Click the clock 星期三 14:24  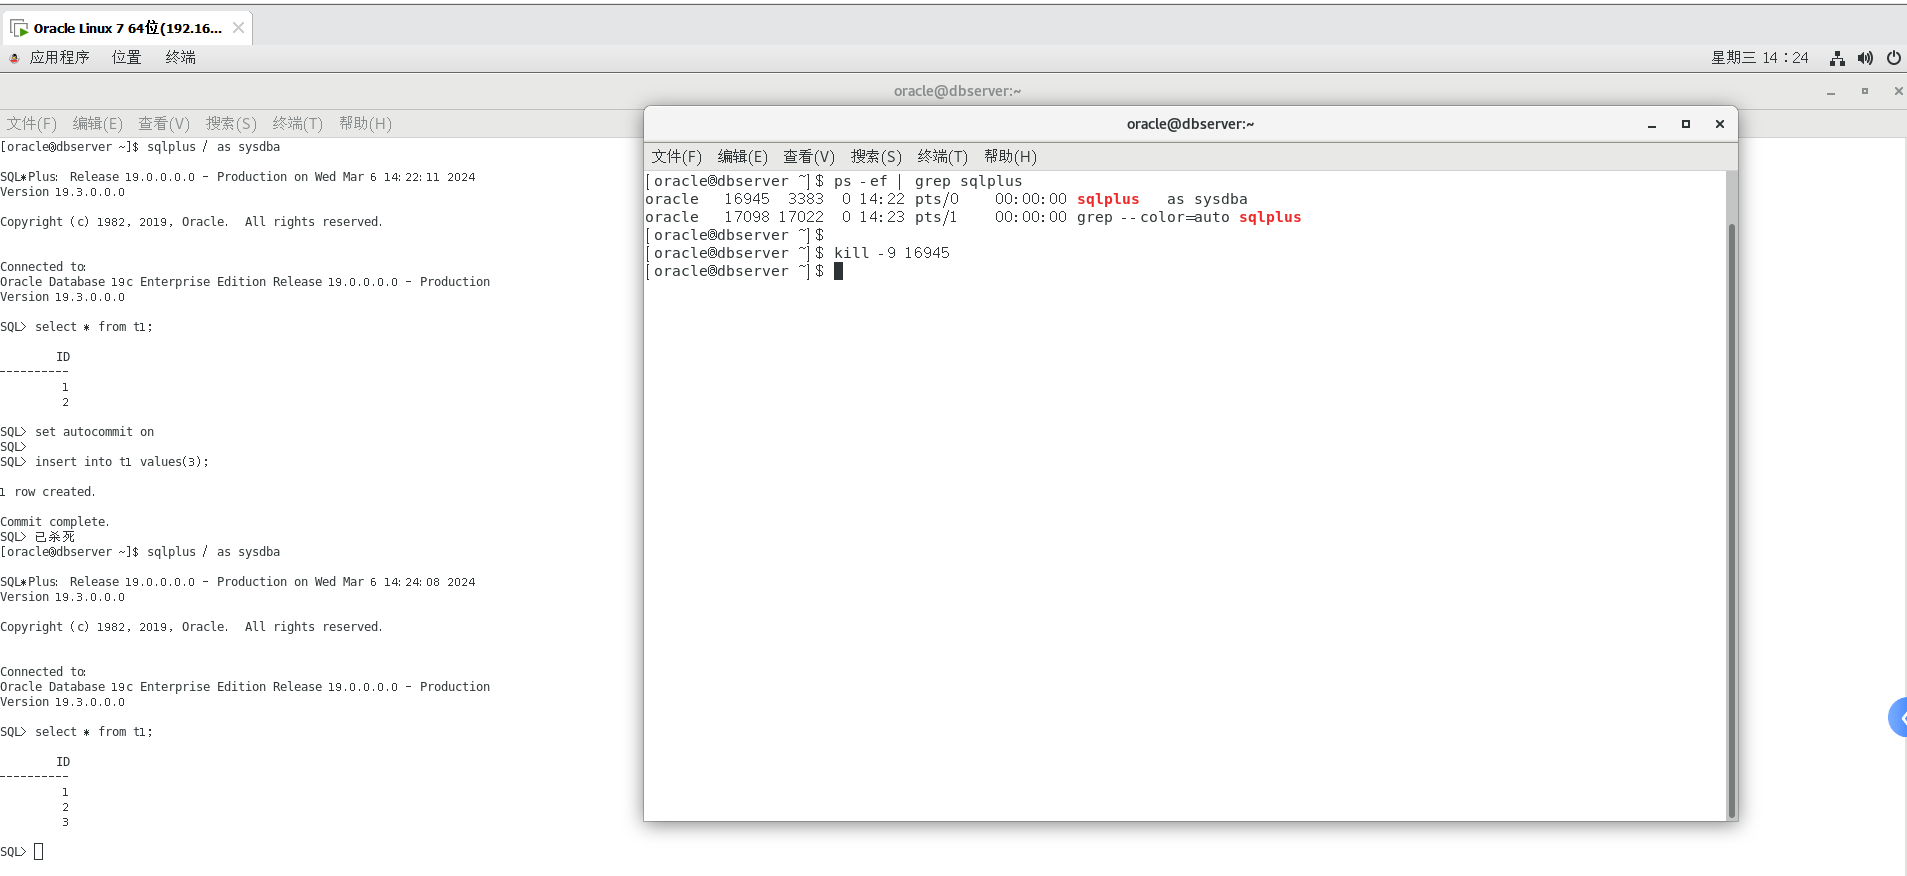click(1760, 58)
